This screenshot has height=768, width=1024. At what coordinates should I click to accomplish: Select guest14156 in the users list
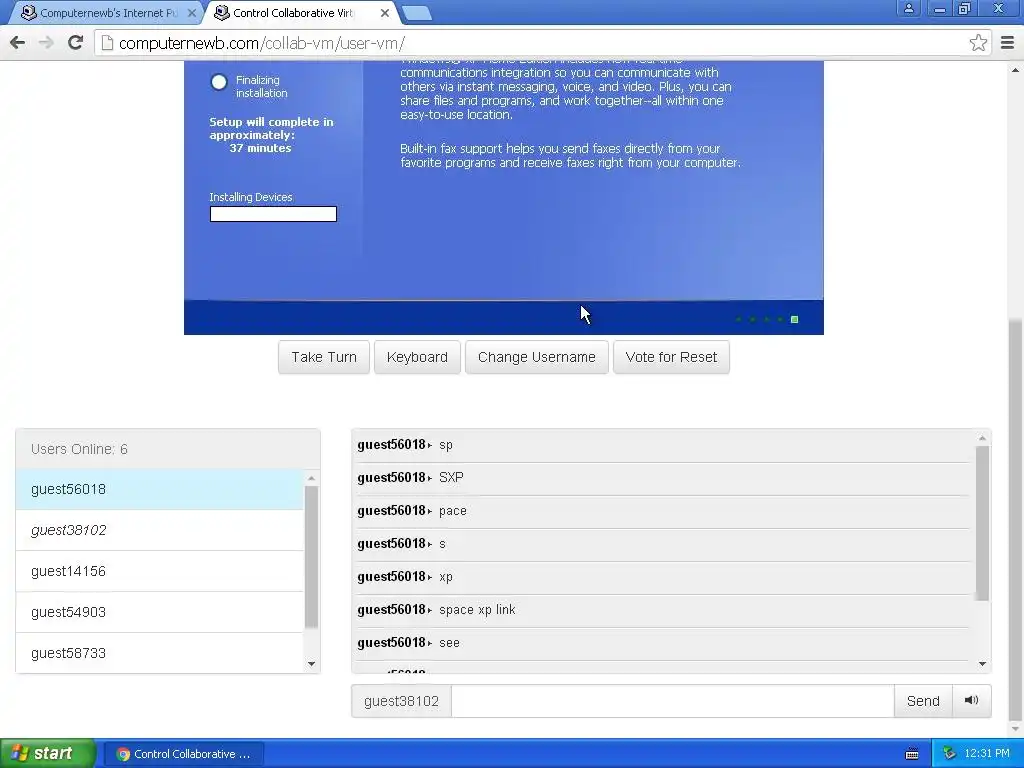(159, 571)
